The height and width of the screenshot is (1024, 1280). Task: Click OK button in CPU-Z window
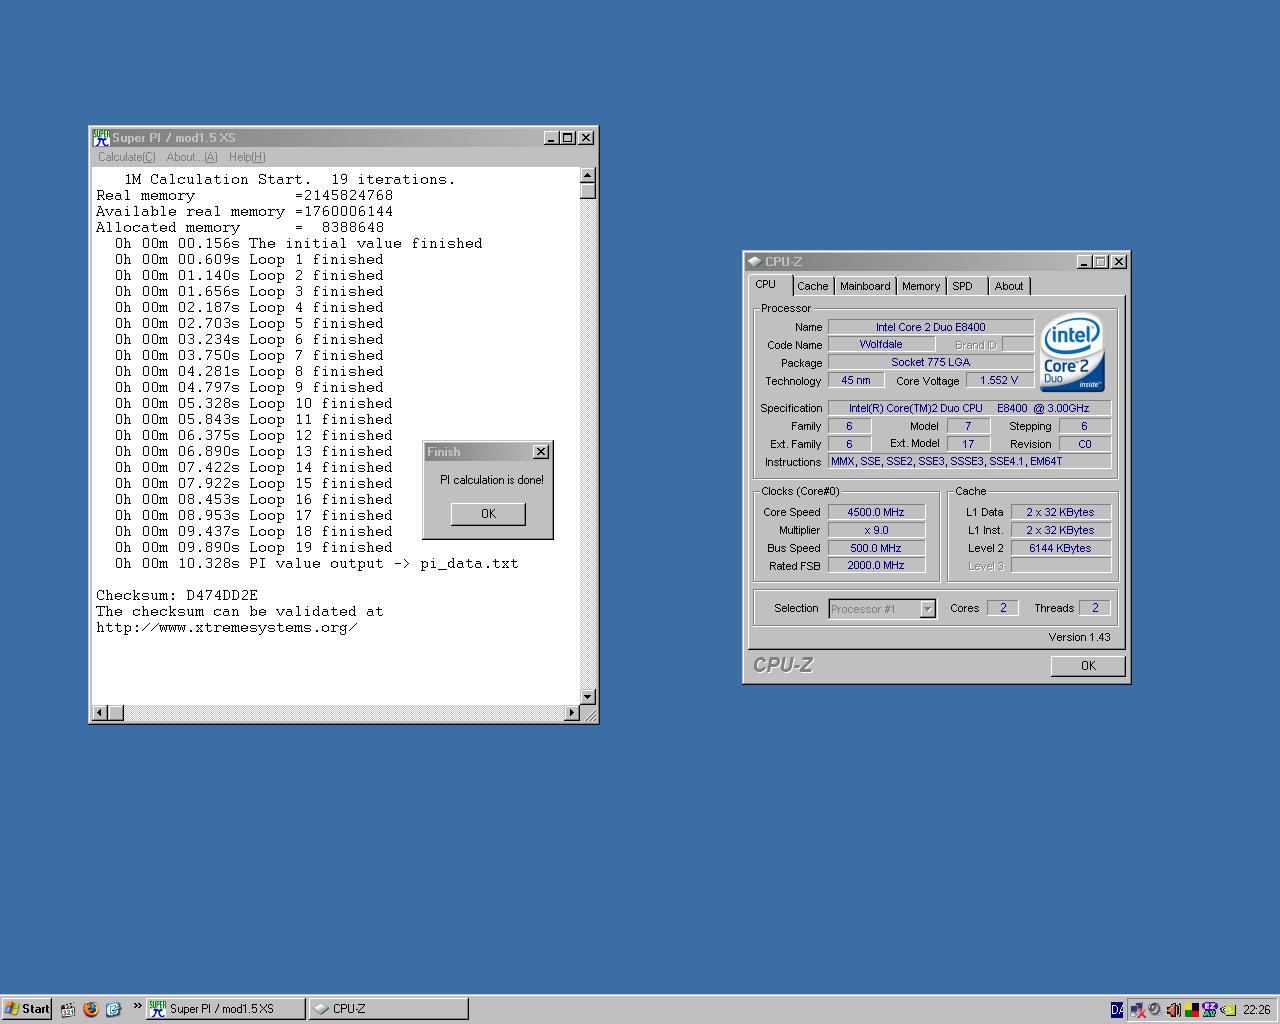point(1088,666)
